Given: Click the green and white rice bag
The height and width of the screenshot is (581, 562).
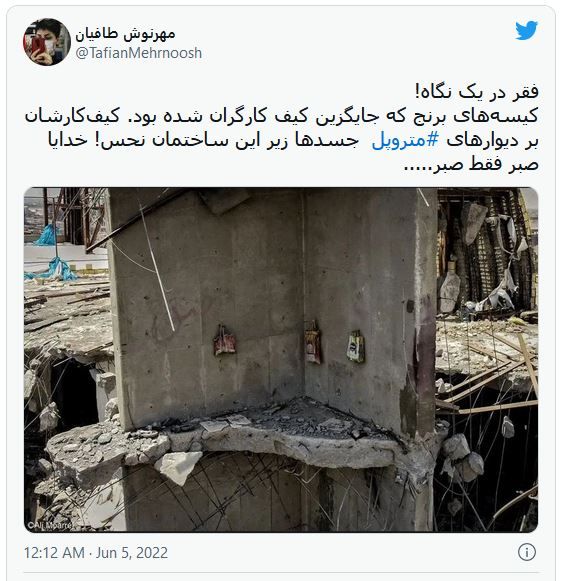Looking at the screenshot, I should [x=356, y=347].
